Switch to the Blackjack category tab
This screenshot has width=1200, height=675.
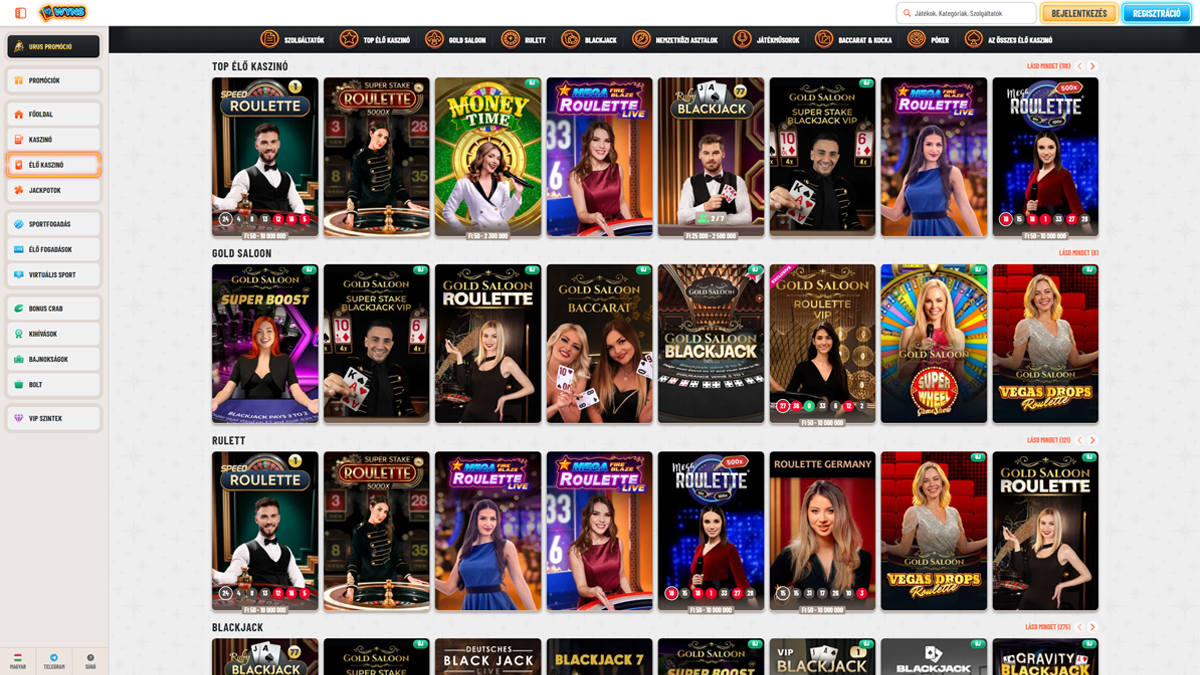pyautogui.click(x=589, y=40)
